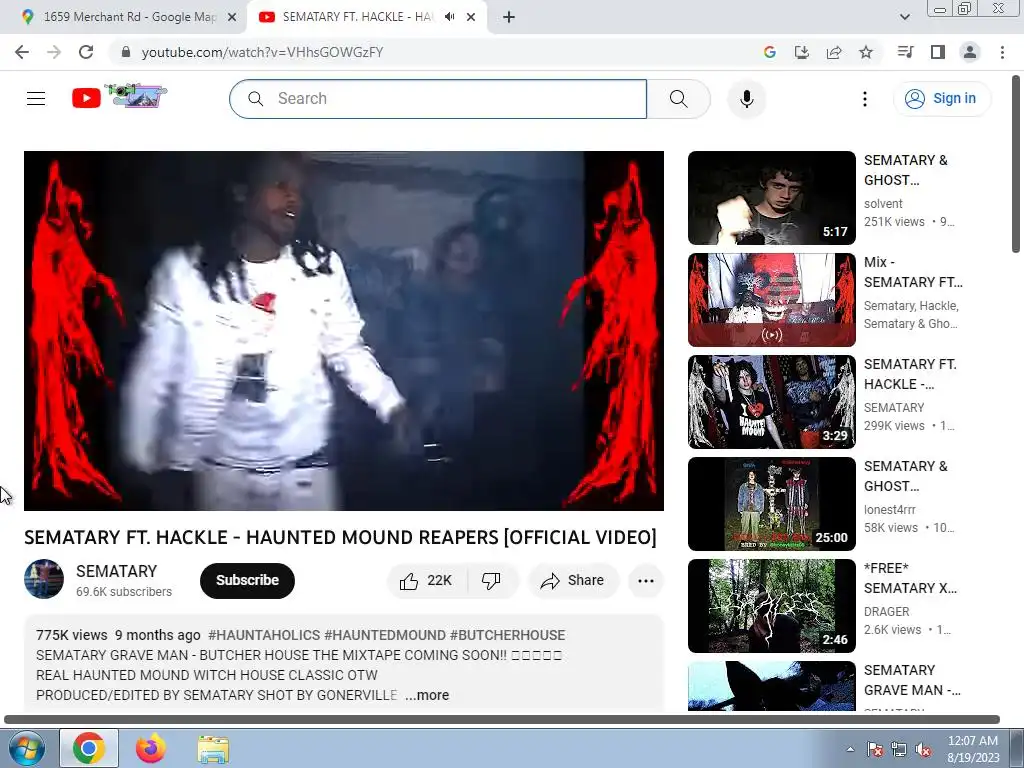Viewport: 1024px width, 768px height.
Task: Open YouTube settings three-dot menu
Action: (x=865, y=99)
